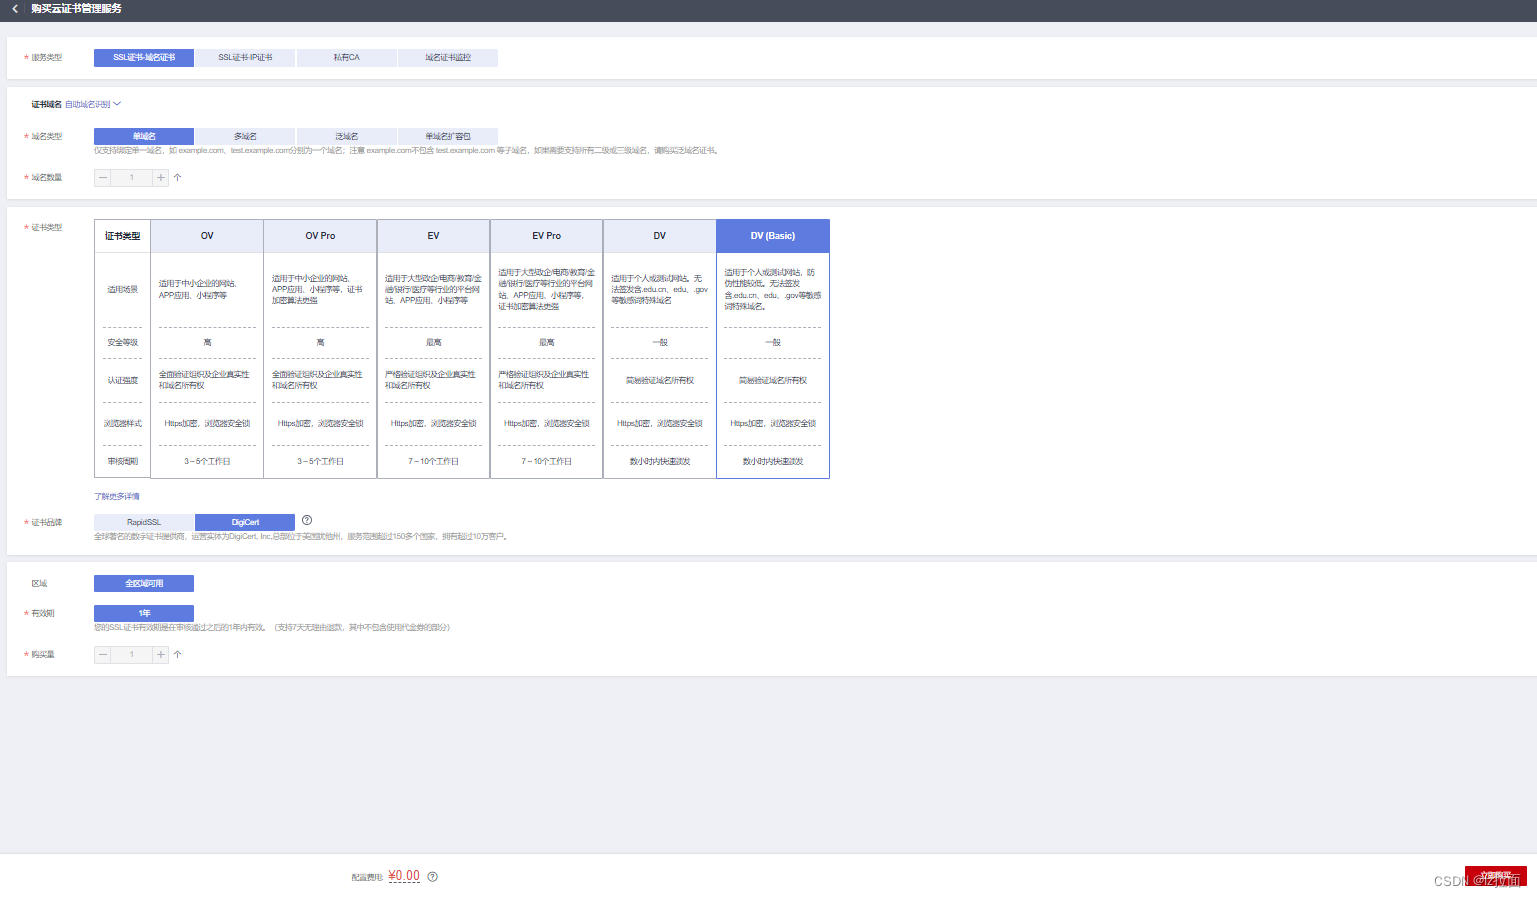The width and height of the screenshot is (1537, 897).
Task: Click the red buy-now button
Action: 1496,876
